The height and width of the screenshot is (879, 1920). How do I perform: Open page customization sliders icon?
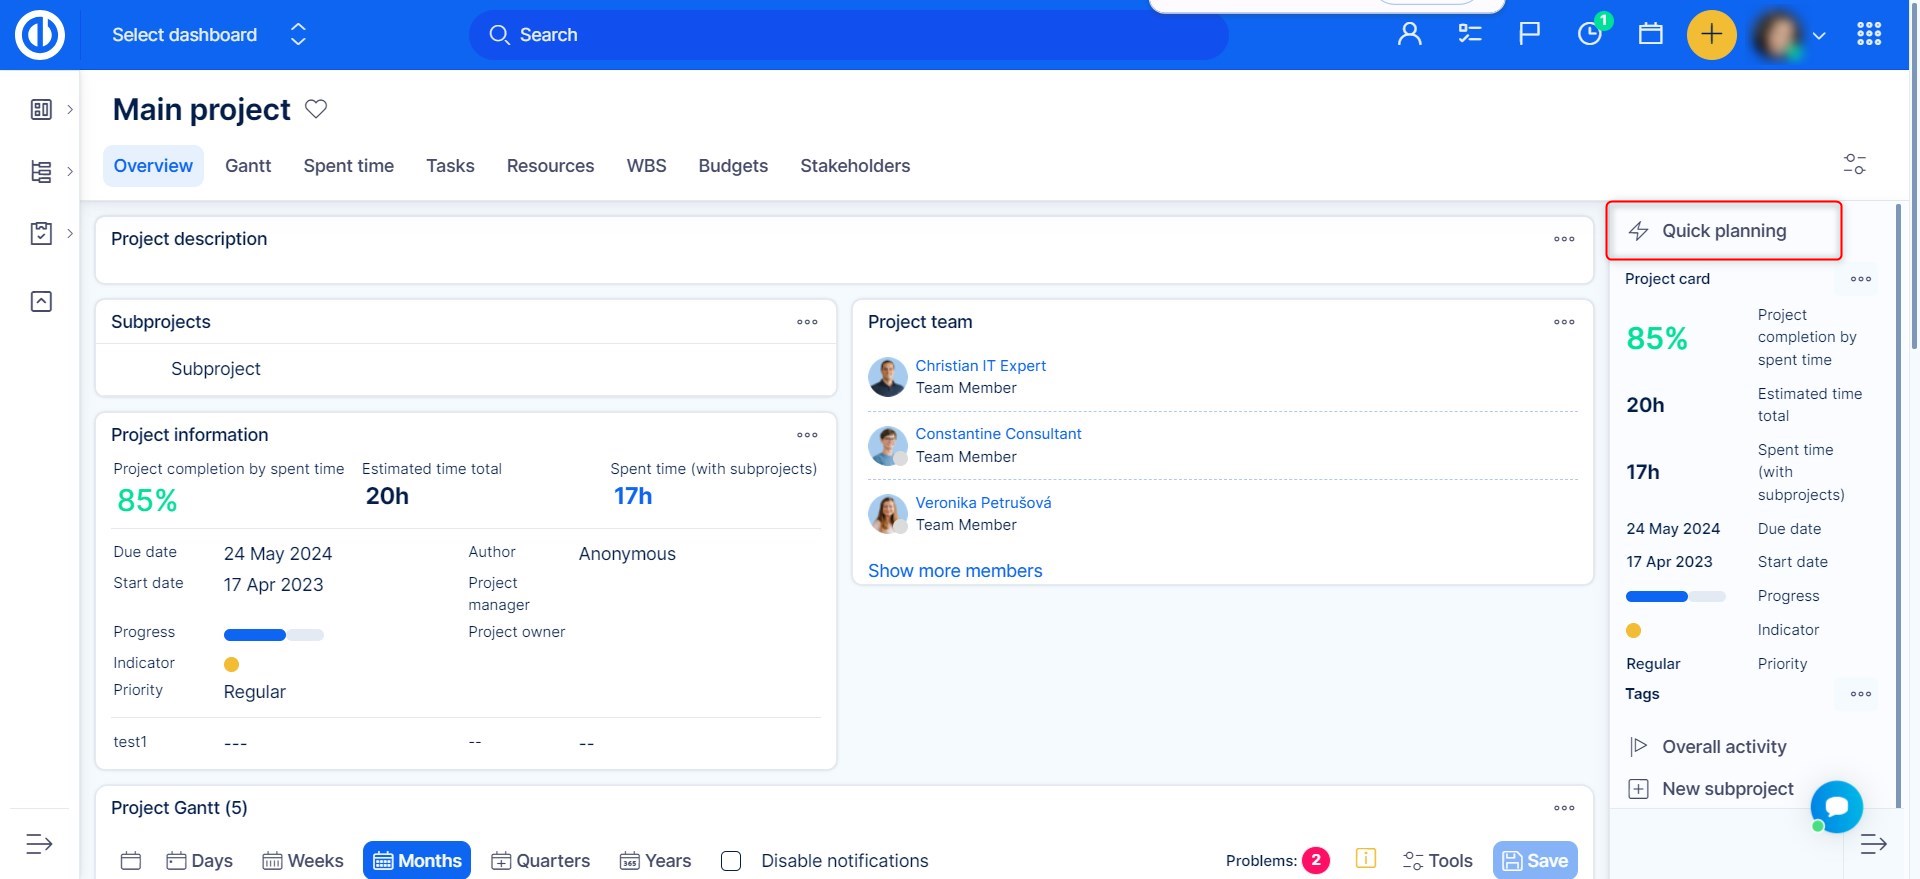(1854, 164)
